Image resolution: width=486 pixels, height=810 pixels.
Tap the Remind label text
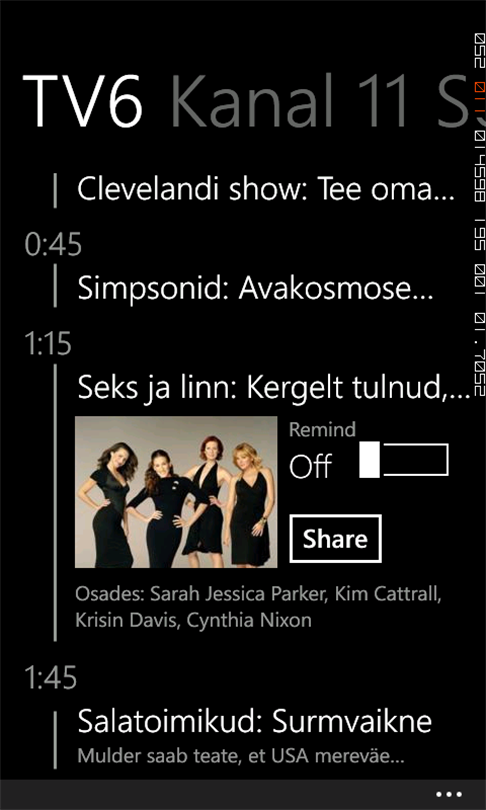[x=322, y=430]
